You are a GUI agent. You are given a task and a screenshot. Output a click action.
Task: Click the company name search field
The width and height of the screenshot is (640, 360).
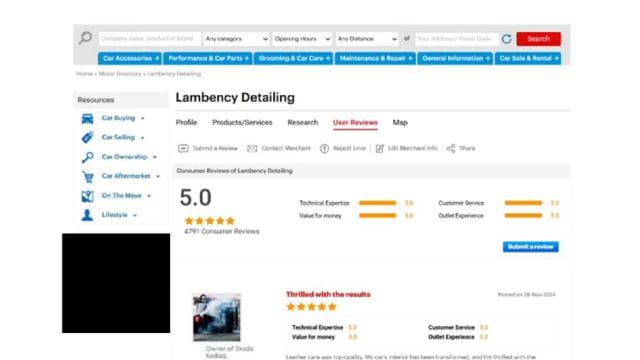point(149,39)
